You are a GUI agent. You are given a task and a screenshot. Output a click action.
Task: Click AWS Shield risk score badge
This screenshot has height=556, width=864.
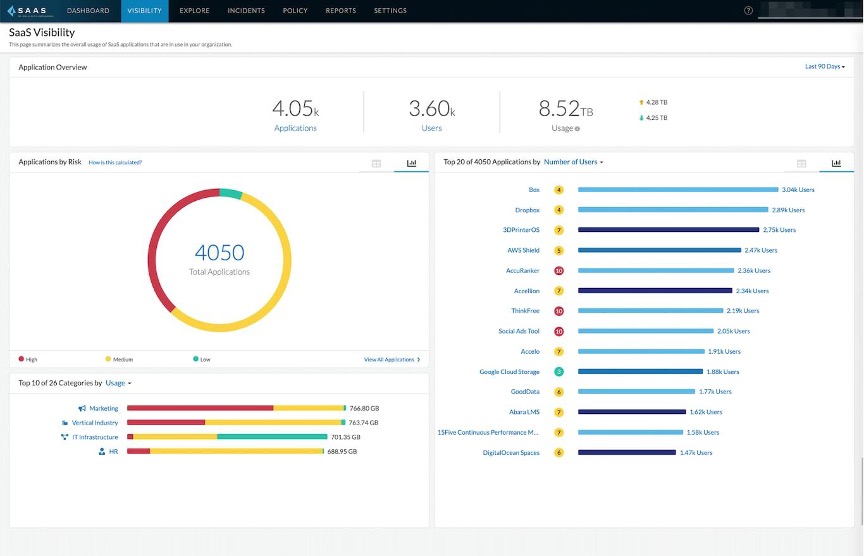[x=559, y=250]
